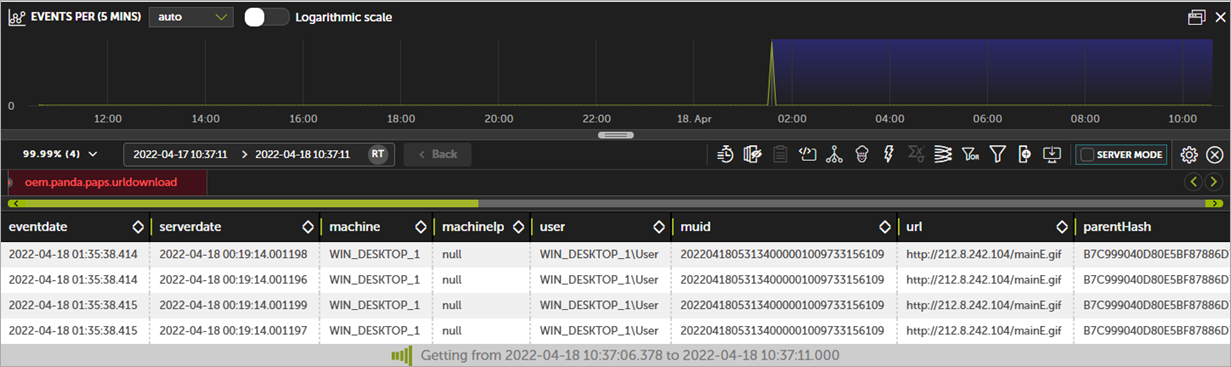1231x367 pixels.
Task: Click the restore window icon in chart panel
Action: coord(1196,17)
